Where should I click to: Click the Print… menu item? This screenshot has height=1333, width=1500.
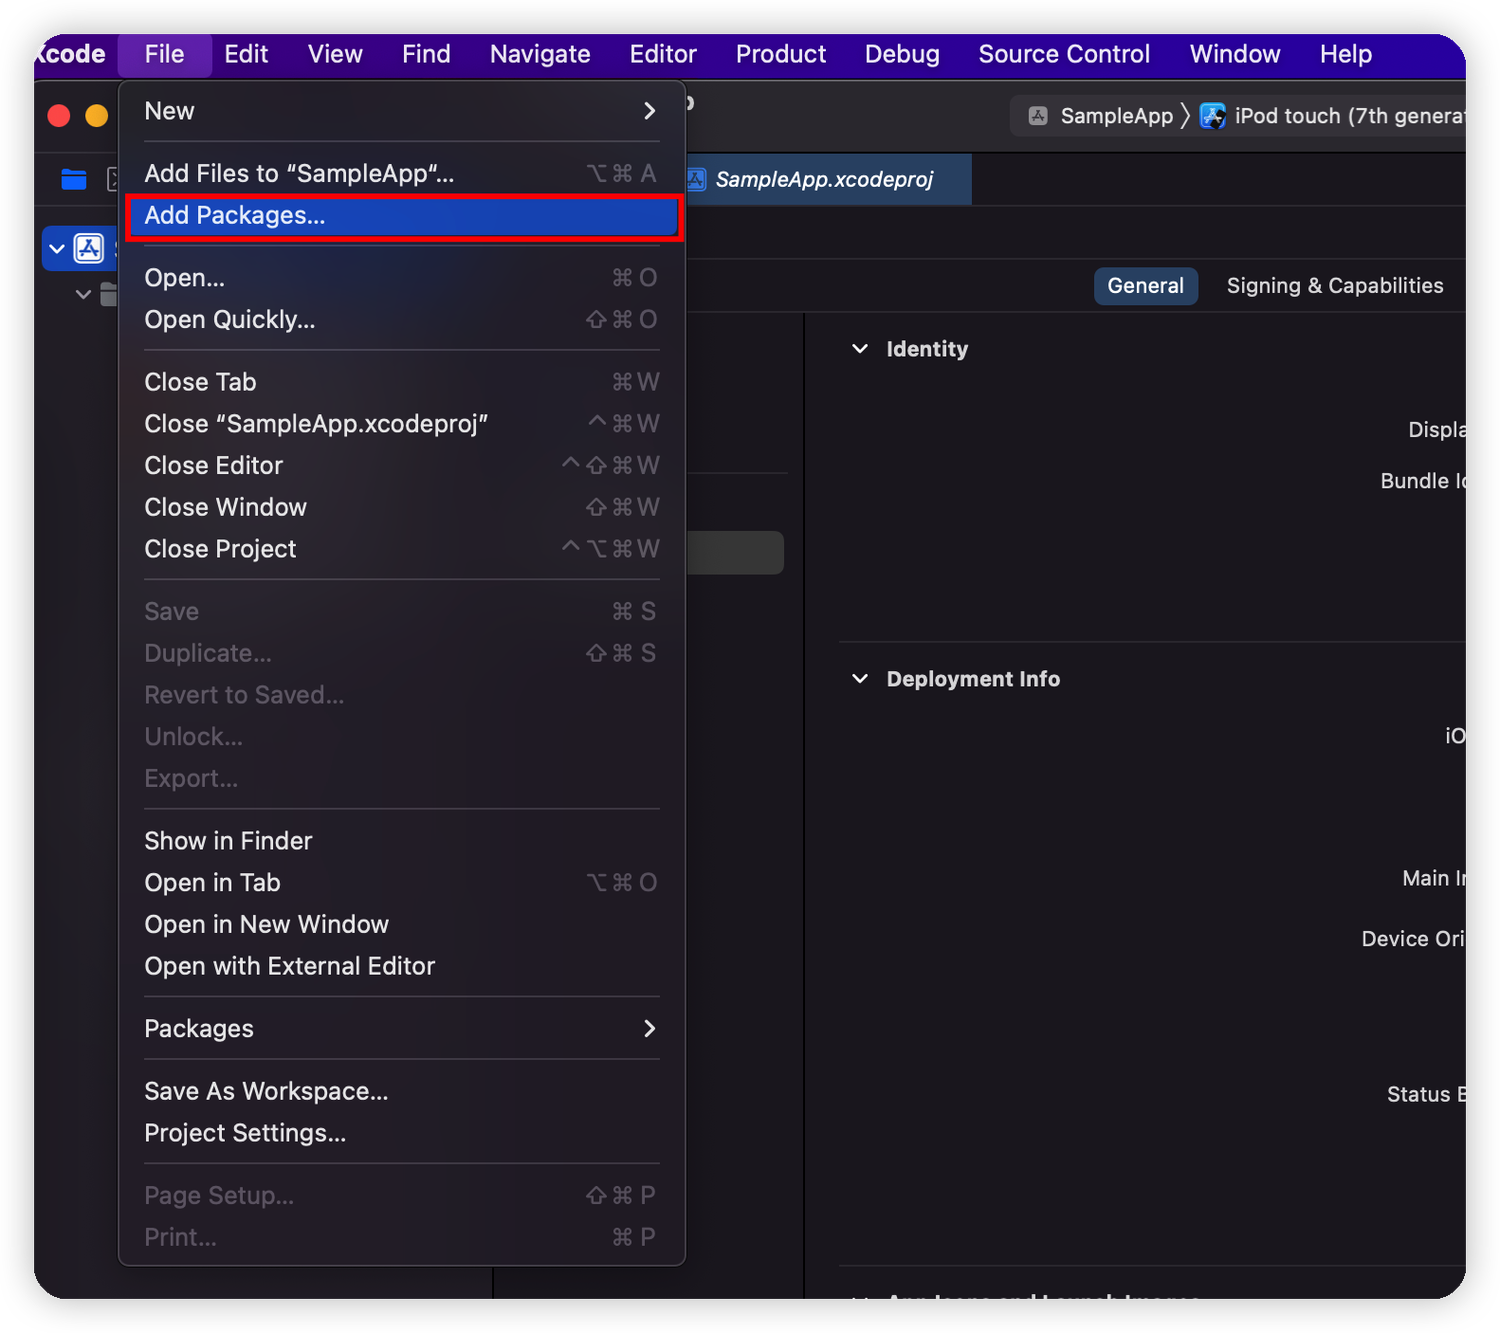click(402, 1238)
